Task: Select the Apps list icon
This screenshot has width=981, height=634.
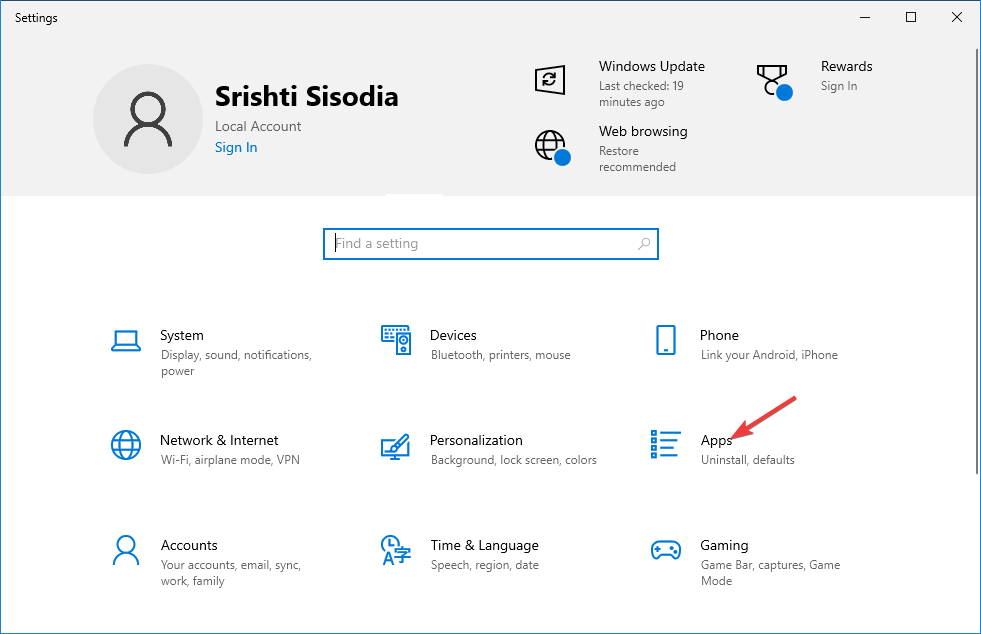Action: [666, 444]
